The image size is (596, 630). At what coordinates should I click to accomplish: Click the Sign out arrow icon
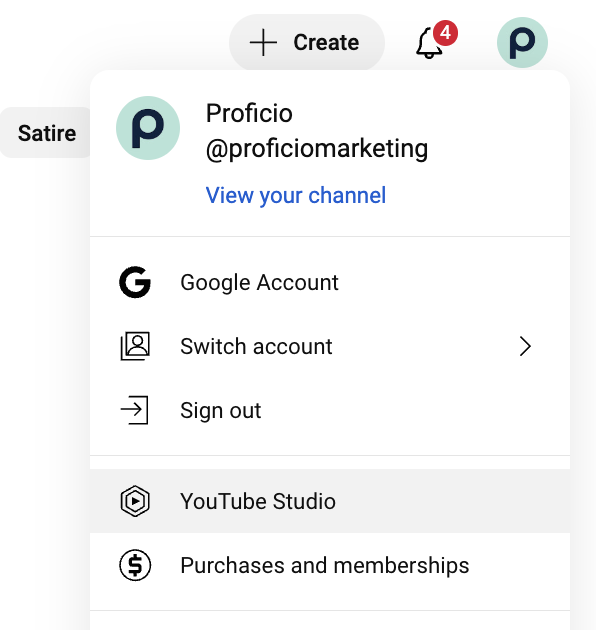pos(135,410)
